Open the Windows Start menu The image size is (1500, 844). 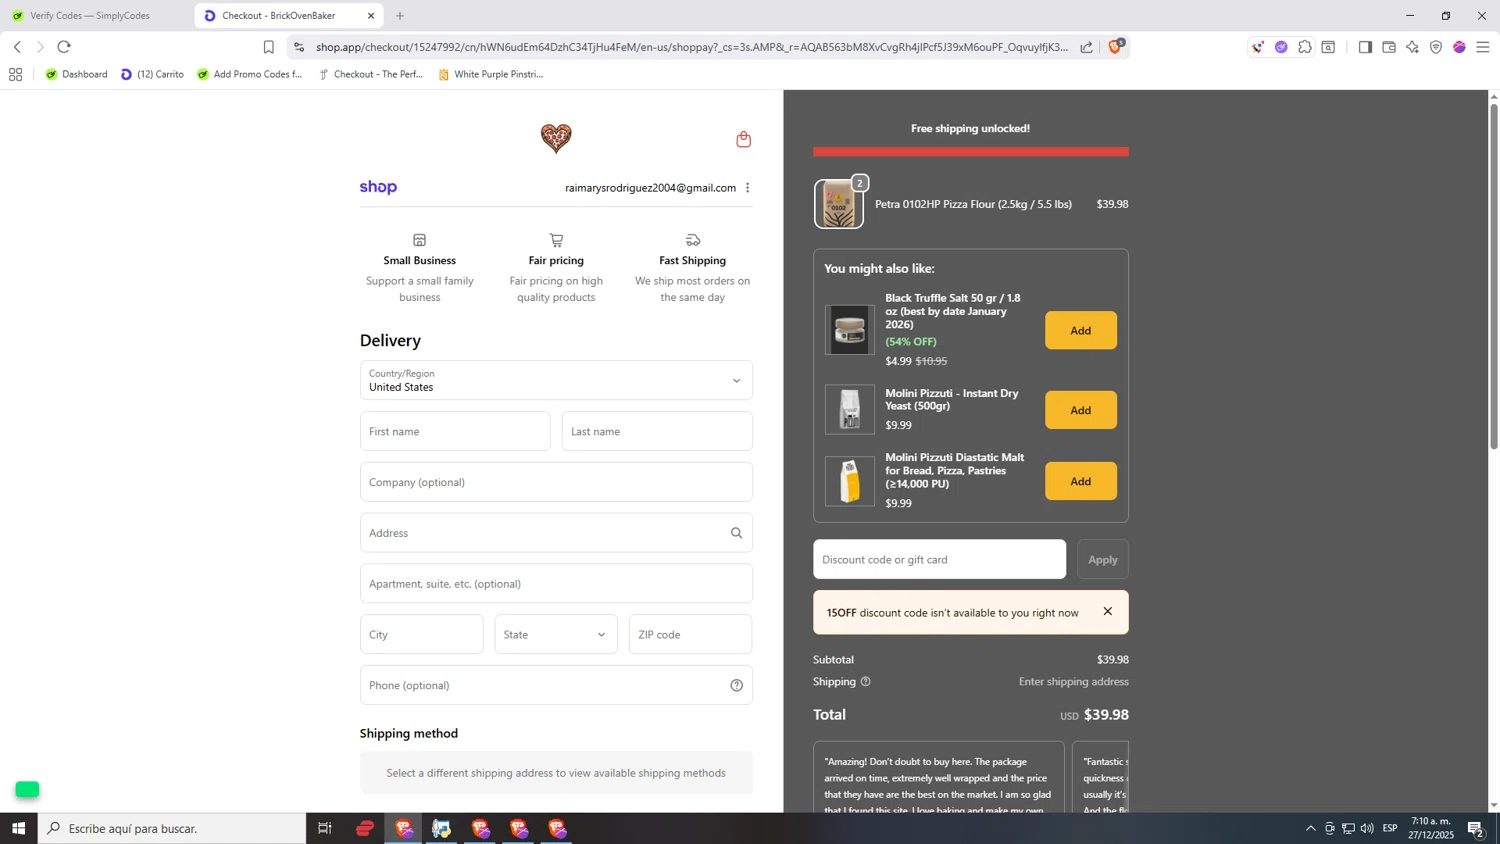click(18, 828)
